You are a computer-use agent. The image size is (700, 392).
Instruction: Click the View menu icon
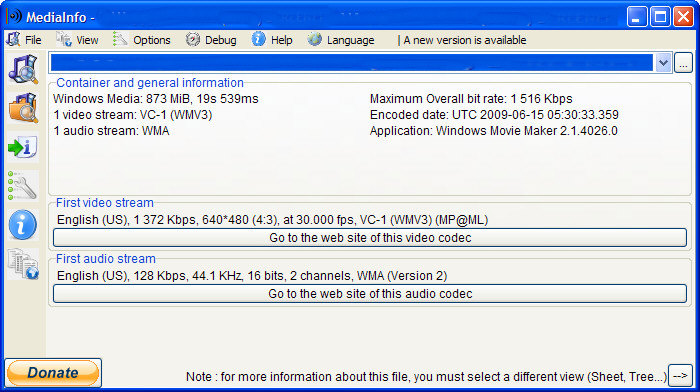coord(63,40)
